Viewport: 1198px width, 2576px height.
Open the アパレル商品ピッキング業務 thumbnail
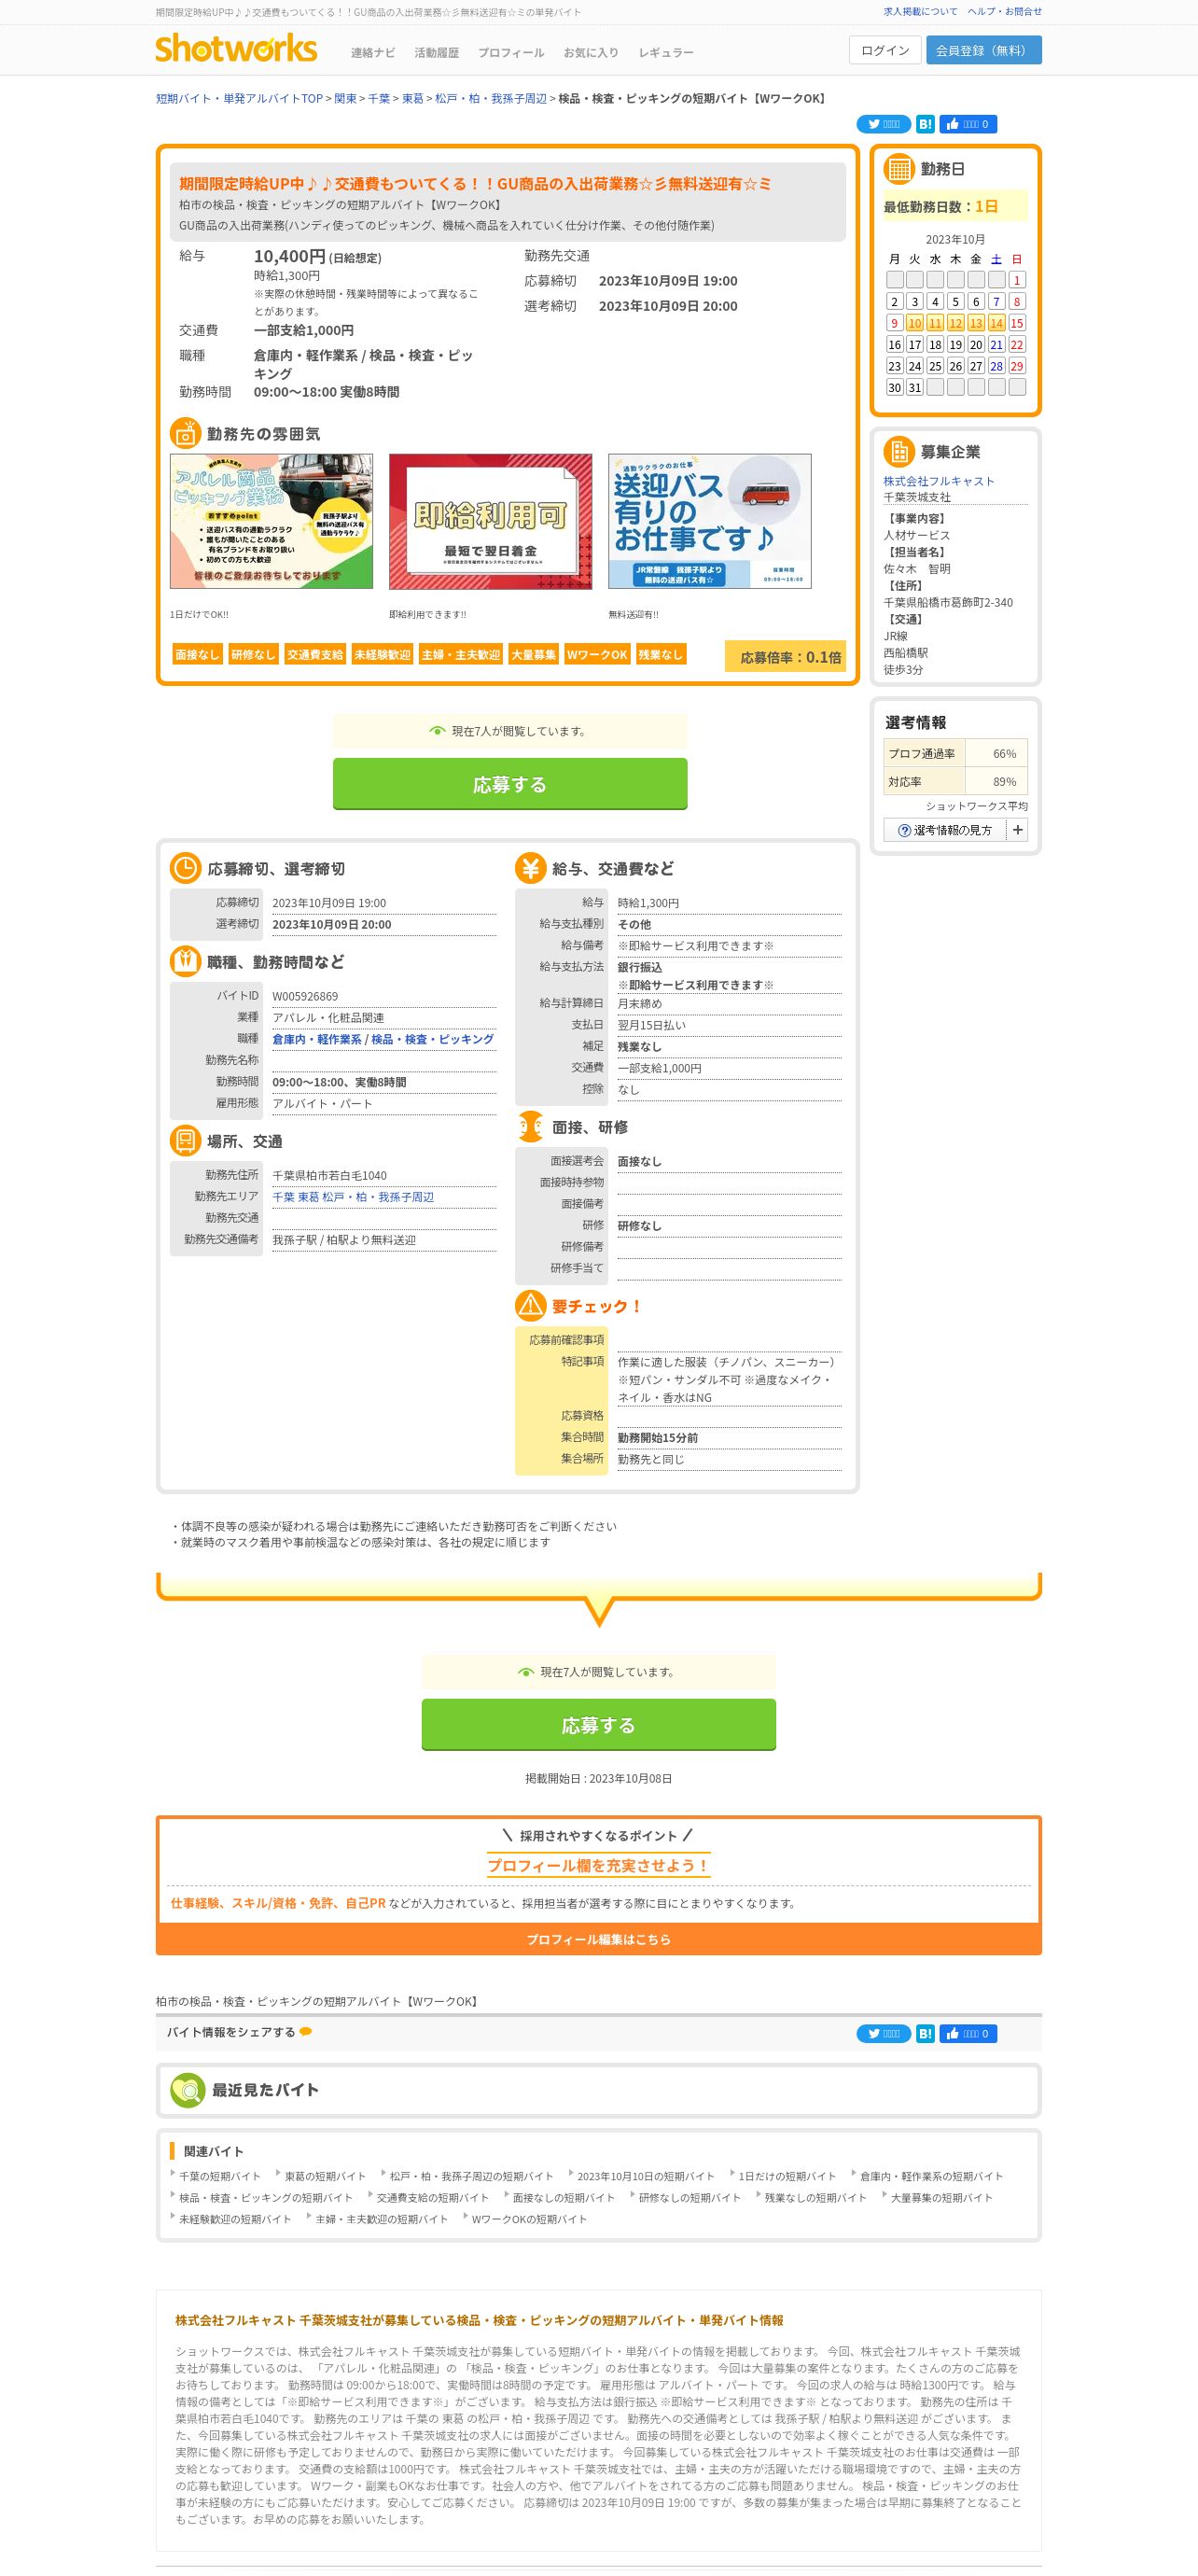coord(271,521)
